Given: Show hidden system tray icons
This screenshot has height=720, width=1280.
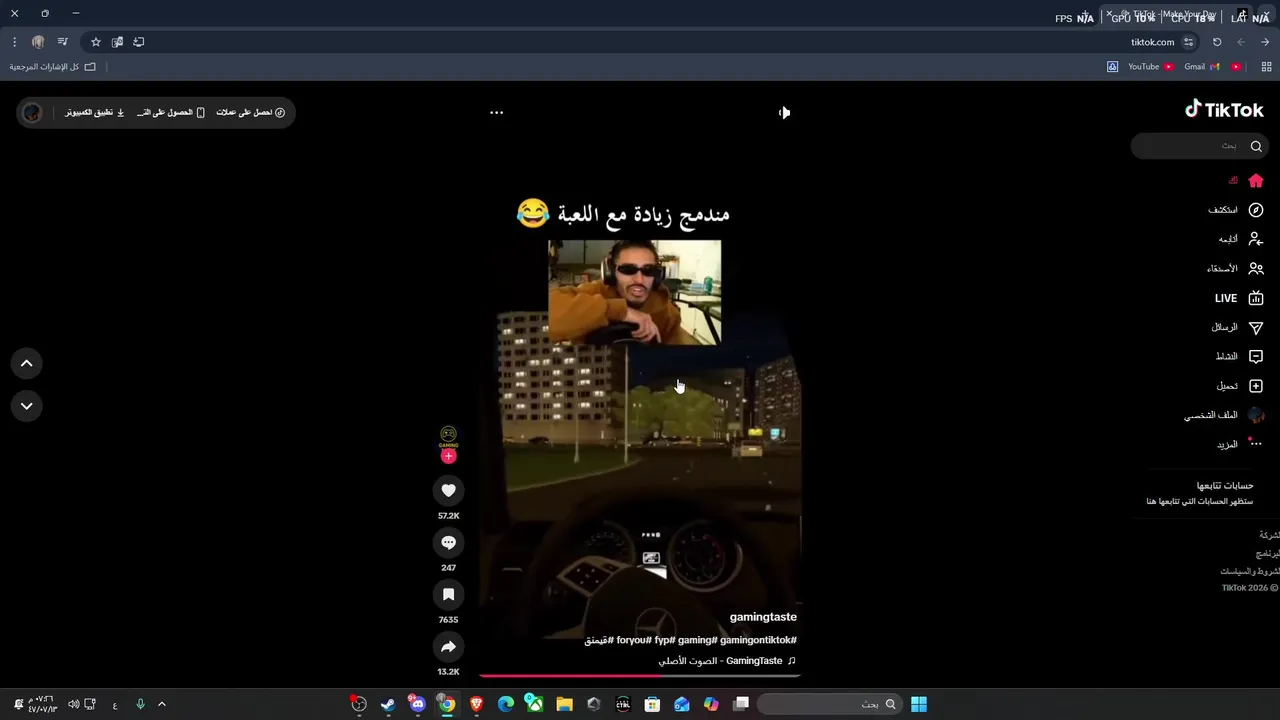Looking at the screenshot, I should tap(161, 704).
